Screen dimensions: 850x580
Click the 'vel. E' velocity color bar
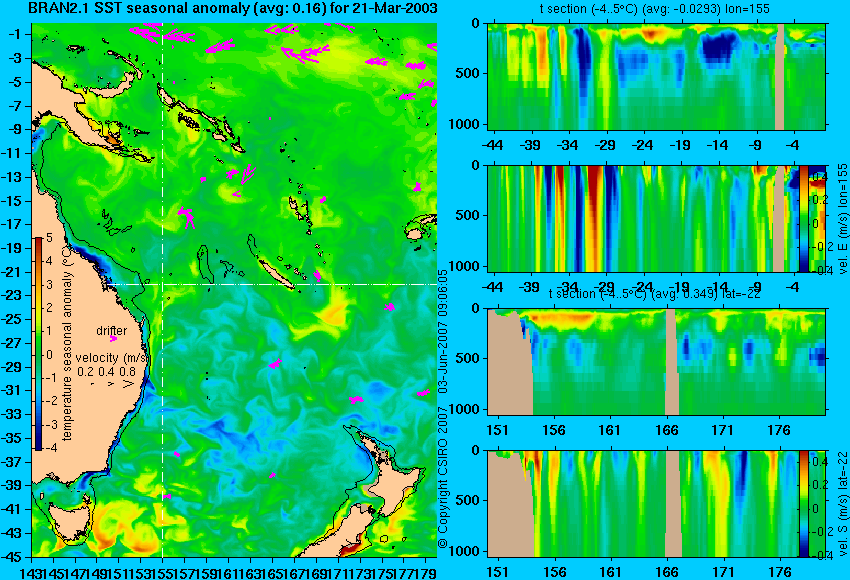tap(804, 218)
